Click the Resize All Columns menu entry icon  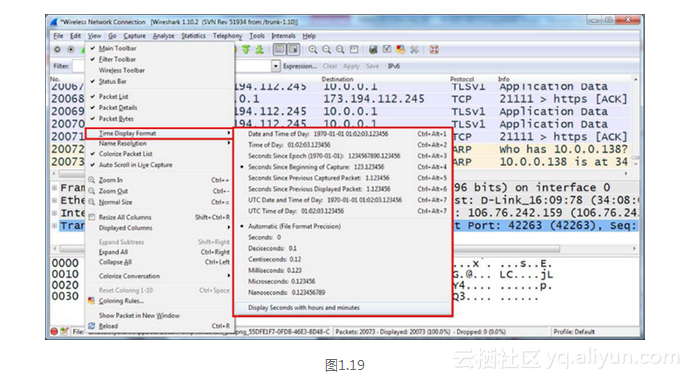[92, 217]
